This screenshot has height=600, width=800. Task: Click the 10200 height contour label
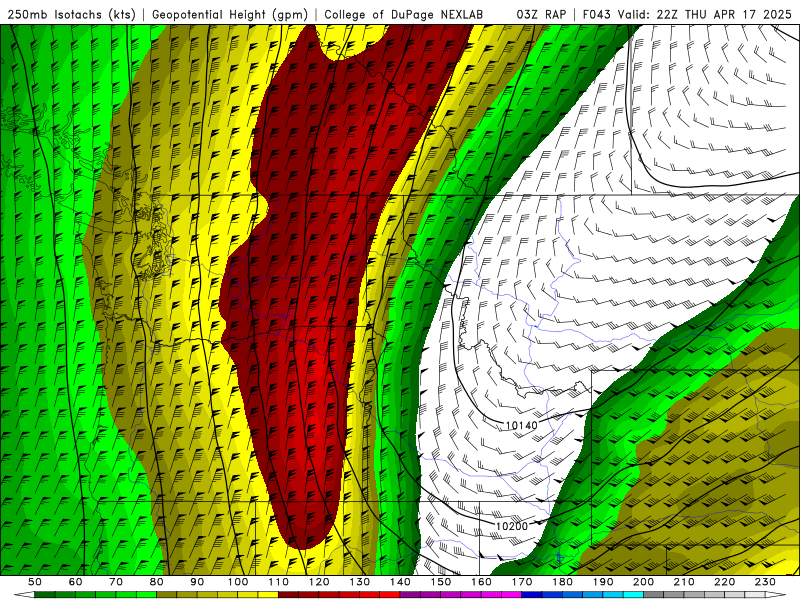click(512, 526)
